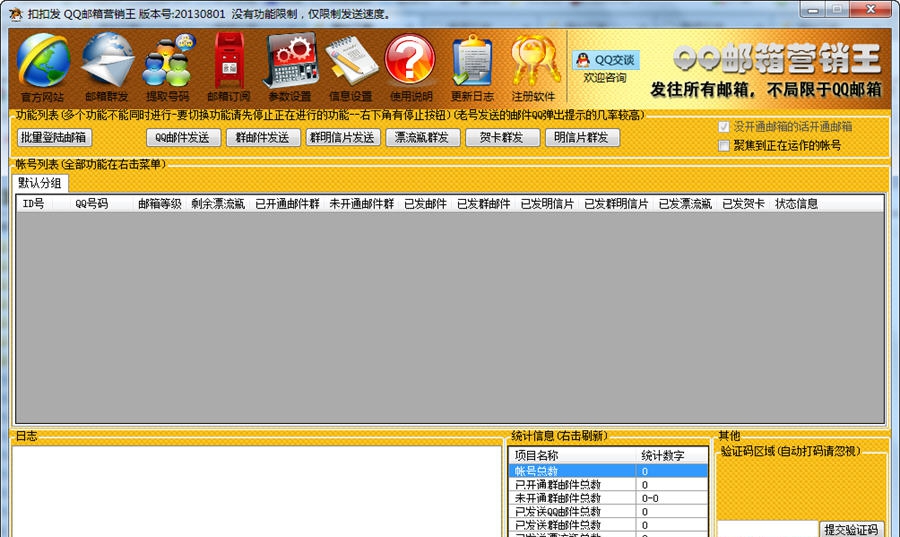Click the 剩余漂流瓶 column header
The width and height of the screenshot is (900, 537).
point(218,204)
